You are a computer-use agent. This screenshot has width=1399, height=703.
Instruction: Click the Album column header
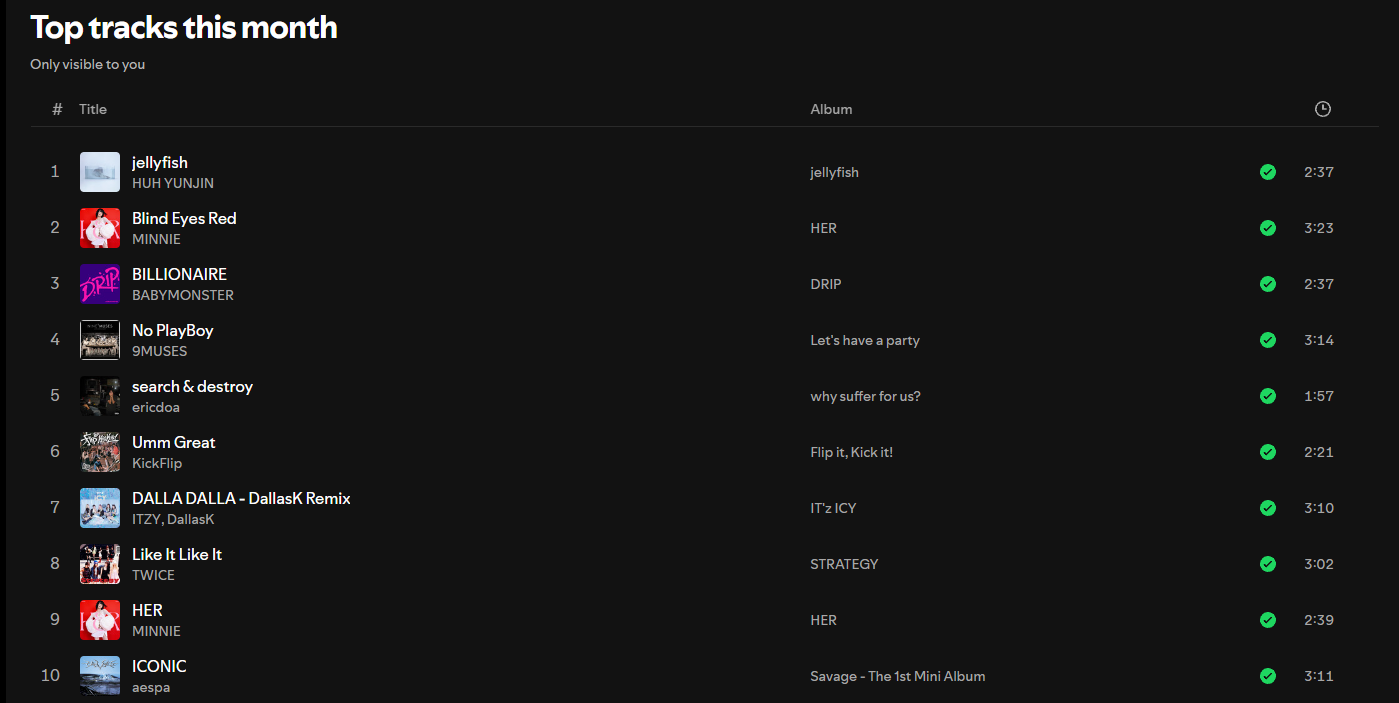(x=831, y=109)
